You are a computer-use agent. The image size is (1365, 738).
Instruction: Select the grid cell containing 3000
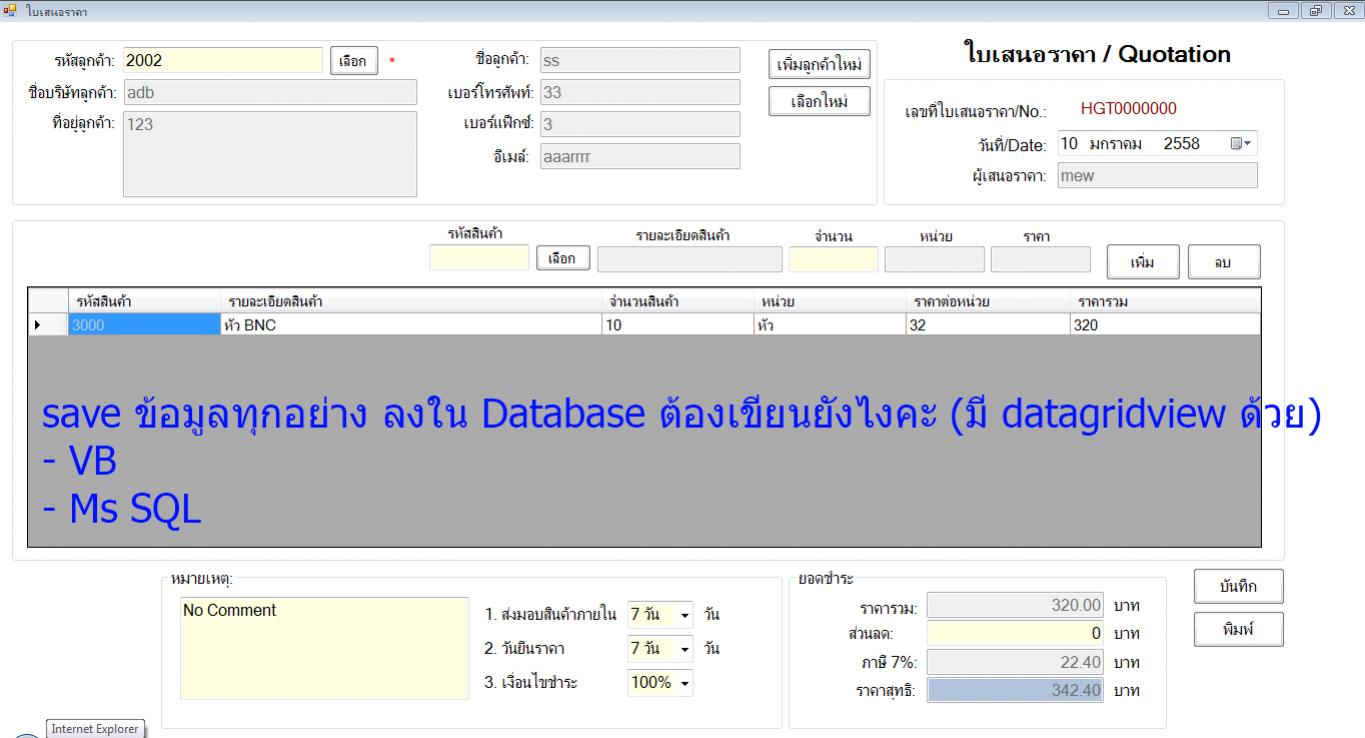(143, 324)
